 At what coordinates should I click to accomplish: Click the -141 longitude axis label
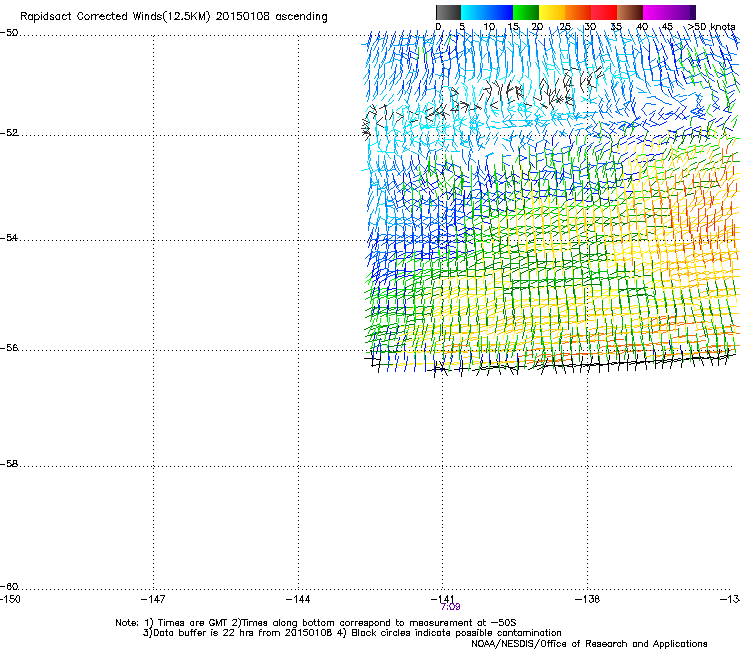click(443, 599)
